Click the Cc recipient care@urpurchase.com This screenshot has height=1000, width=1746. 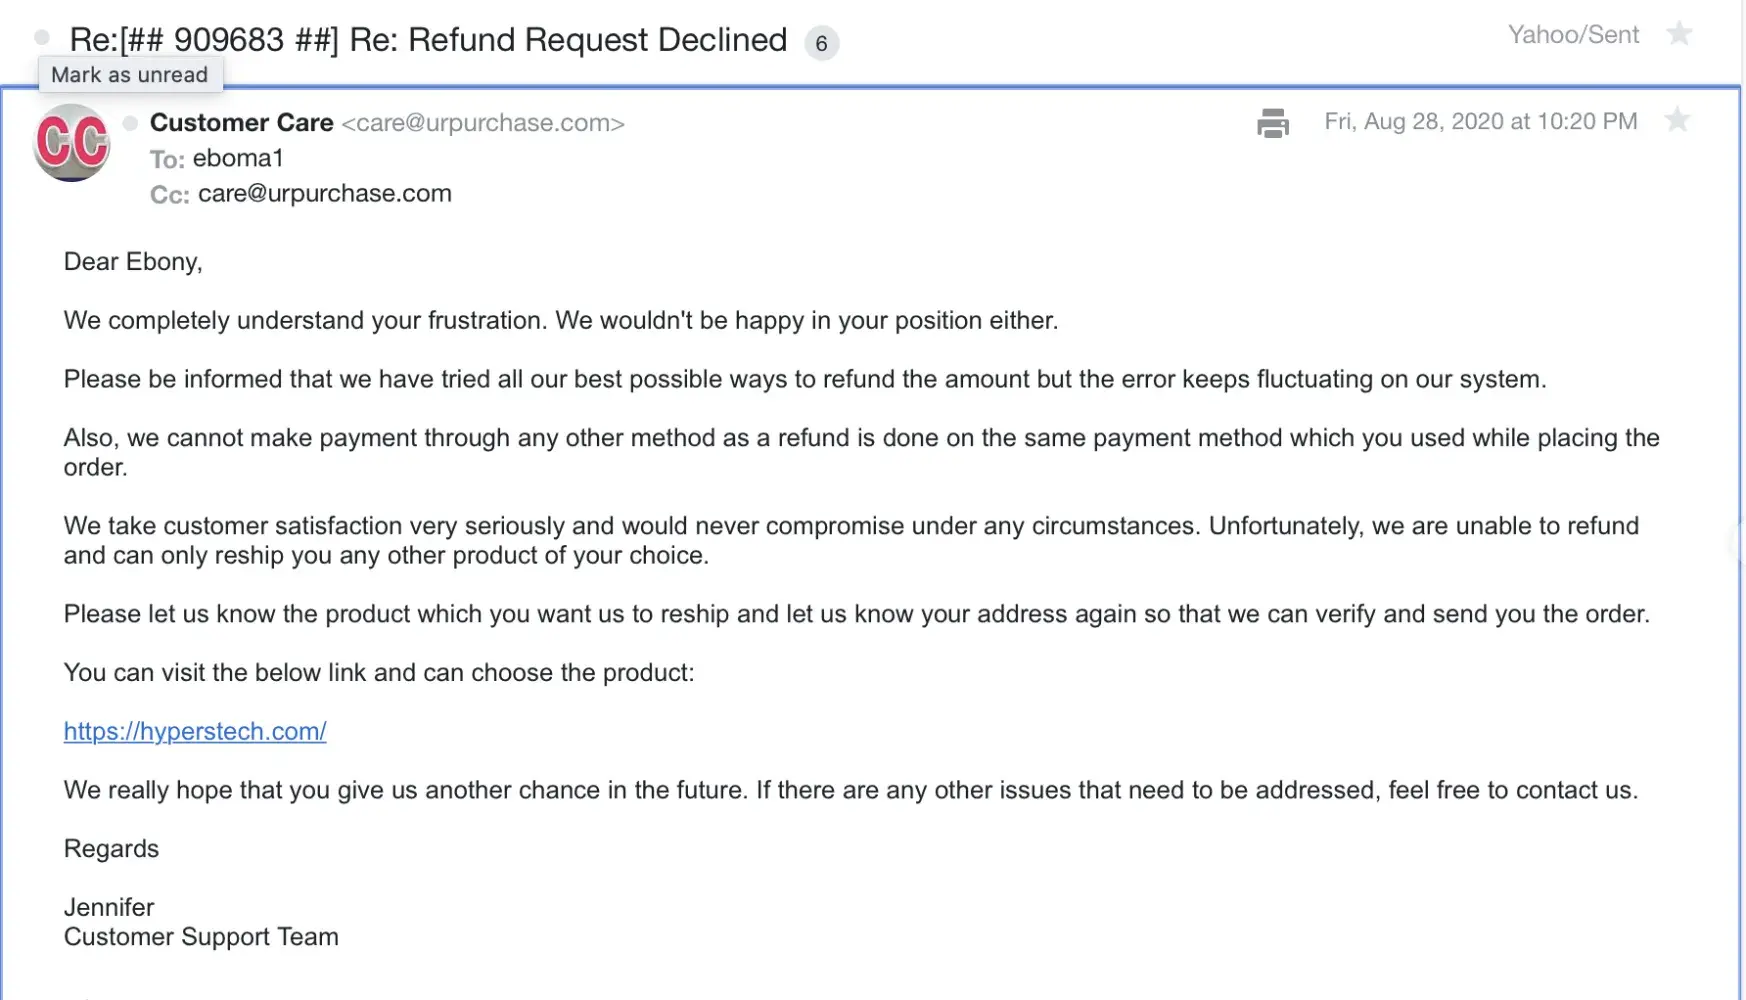[324, 193]
